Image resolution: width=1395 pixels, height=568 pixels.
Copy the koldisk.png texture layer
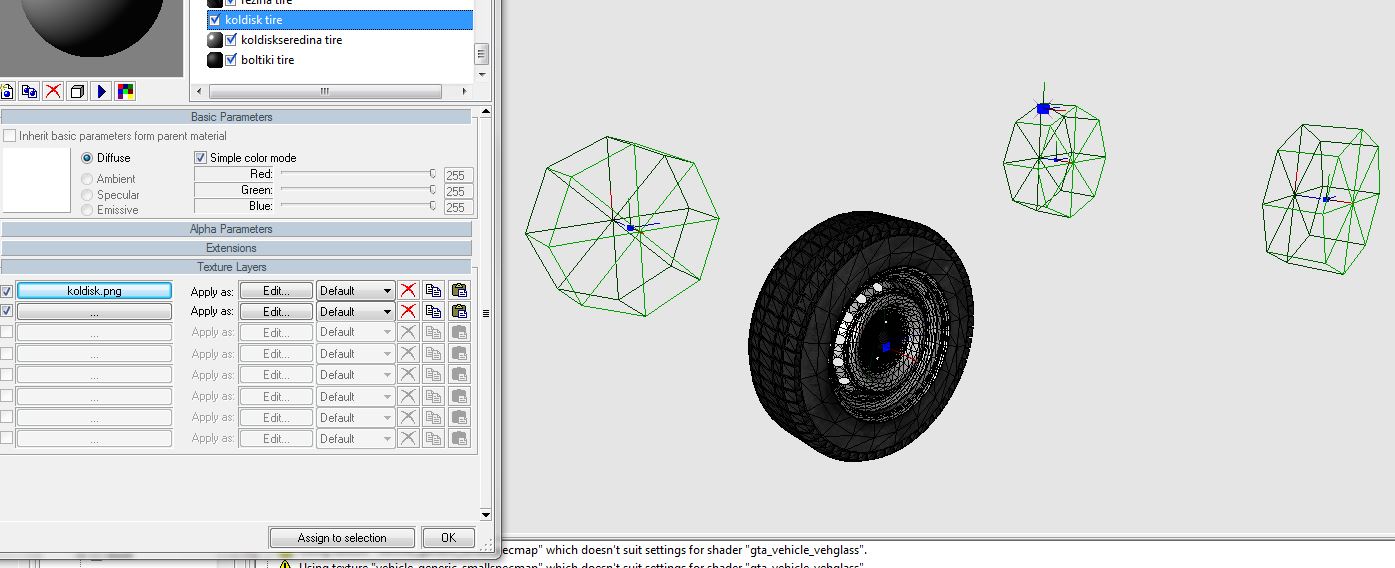click(x=433, y=291)
